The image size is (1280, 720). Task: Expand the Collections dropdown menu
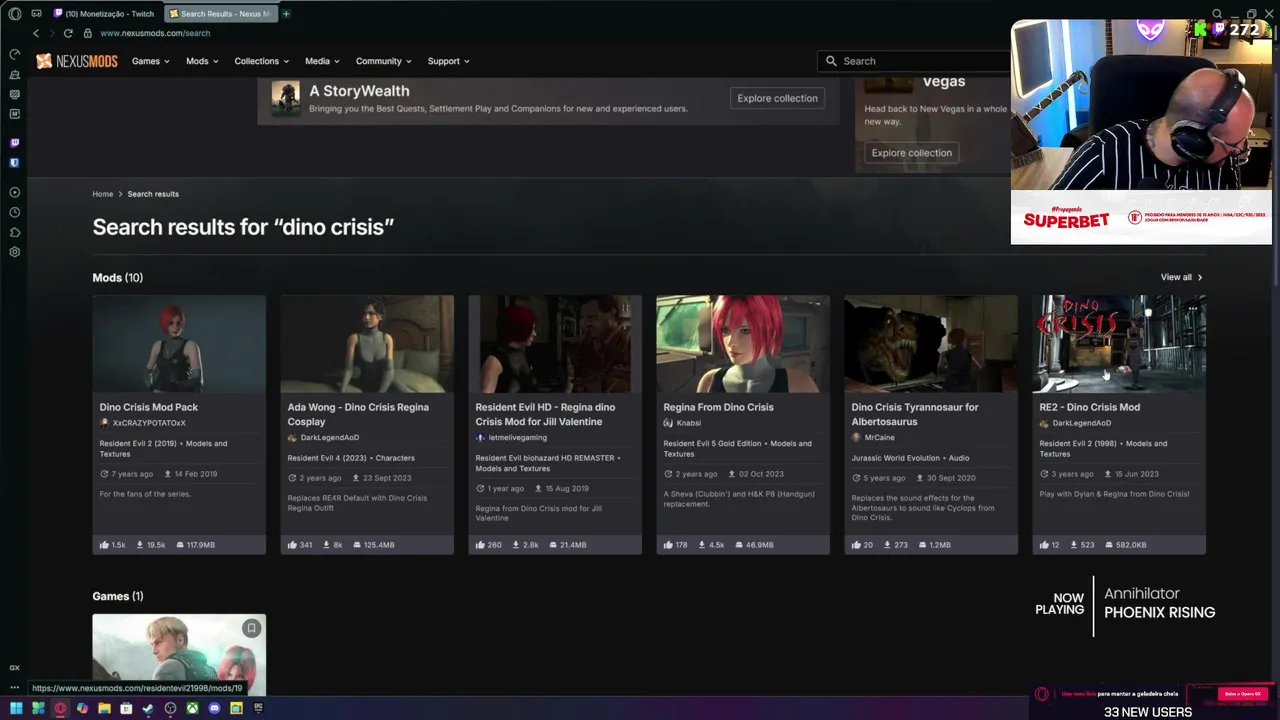point(262,61)
